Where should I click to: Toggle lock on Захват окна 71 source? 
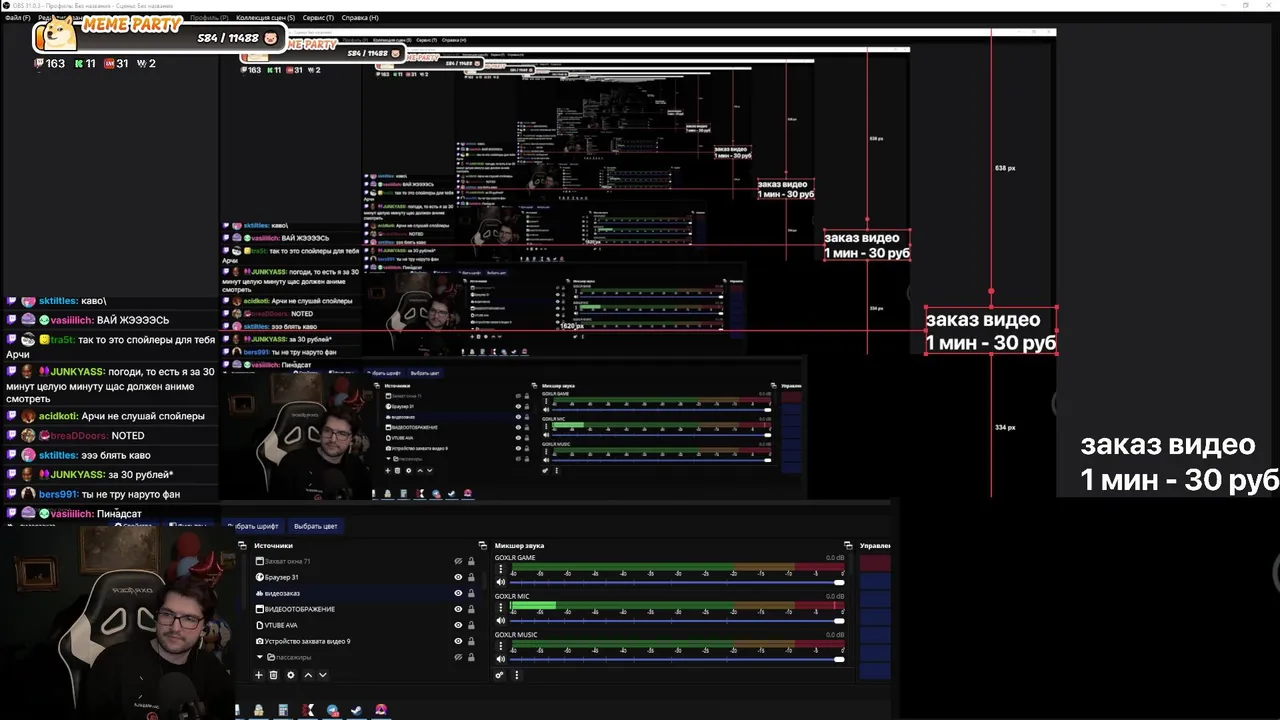(x=471, y=562)
